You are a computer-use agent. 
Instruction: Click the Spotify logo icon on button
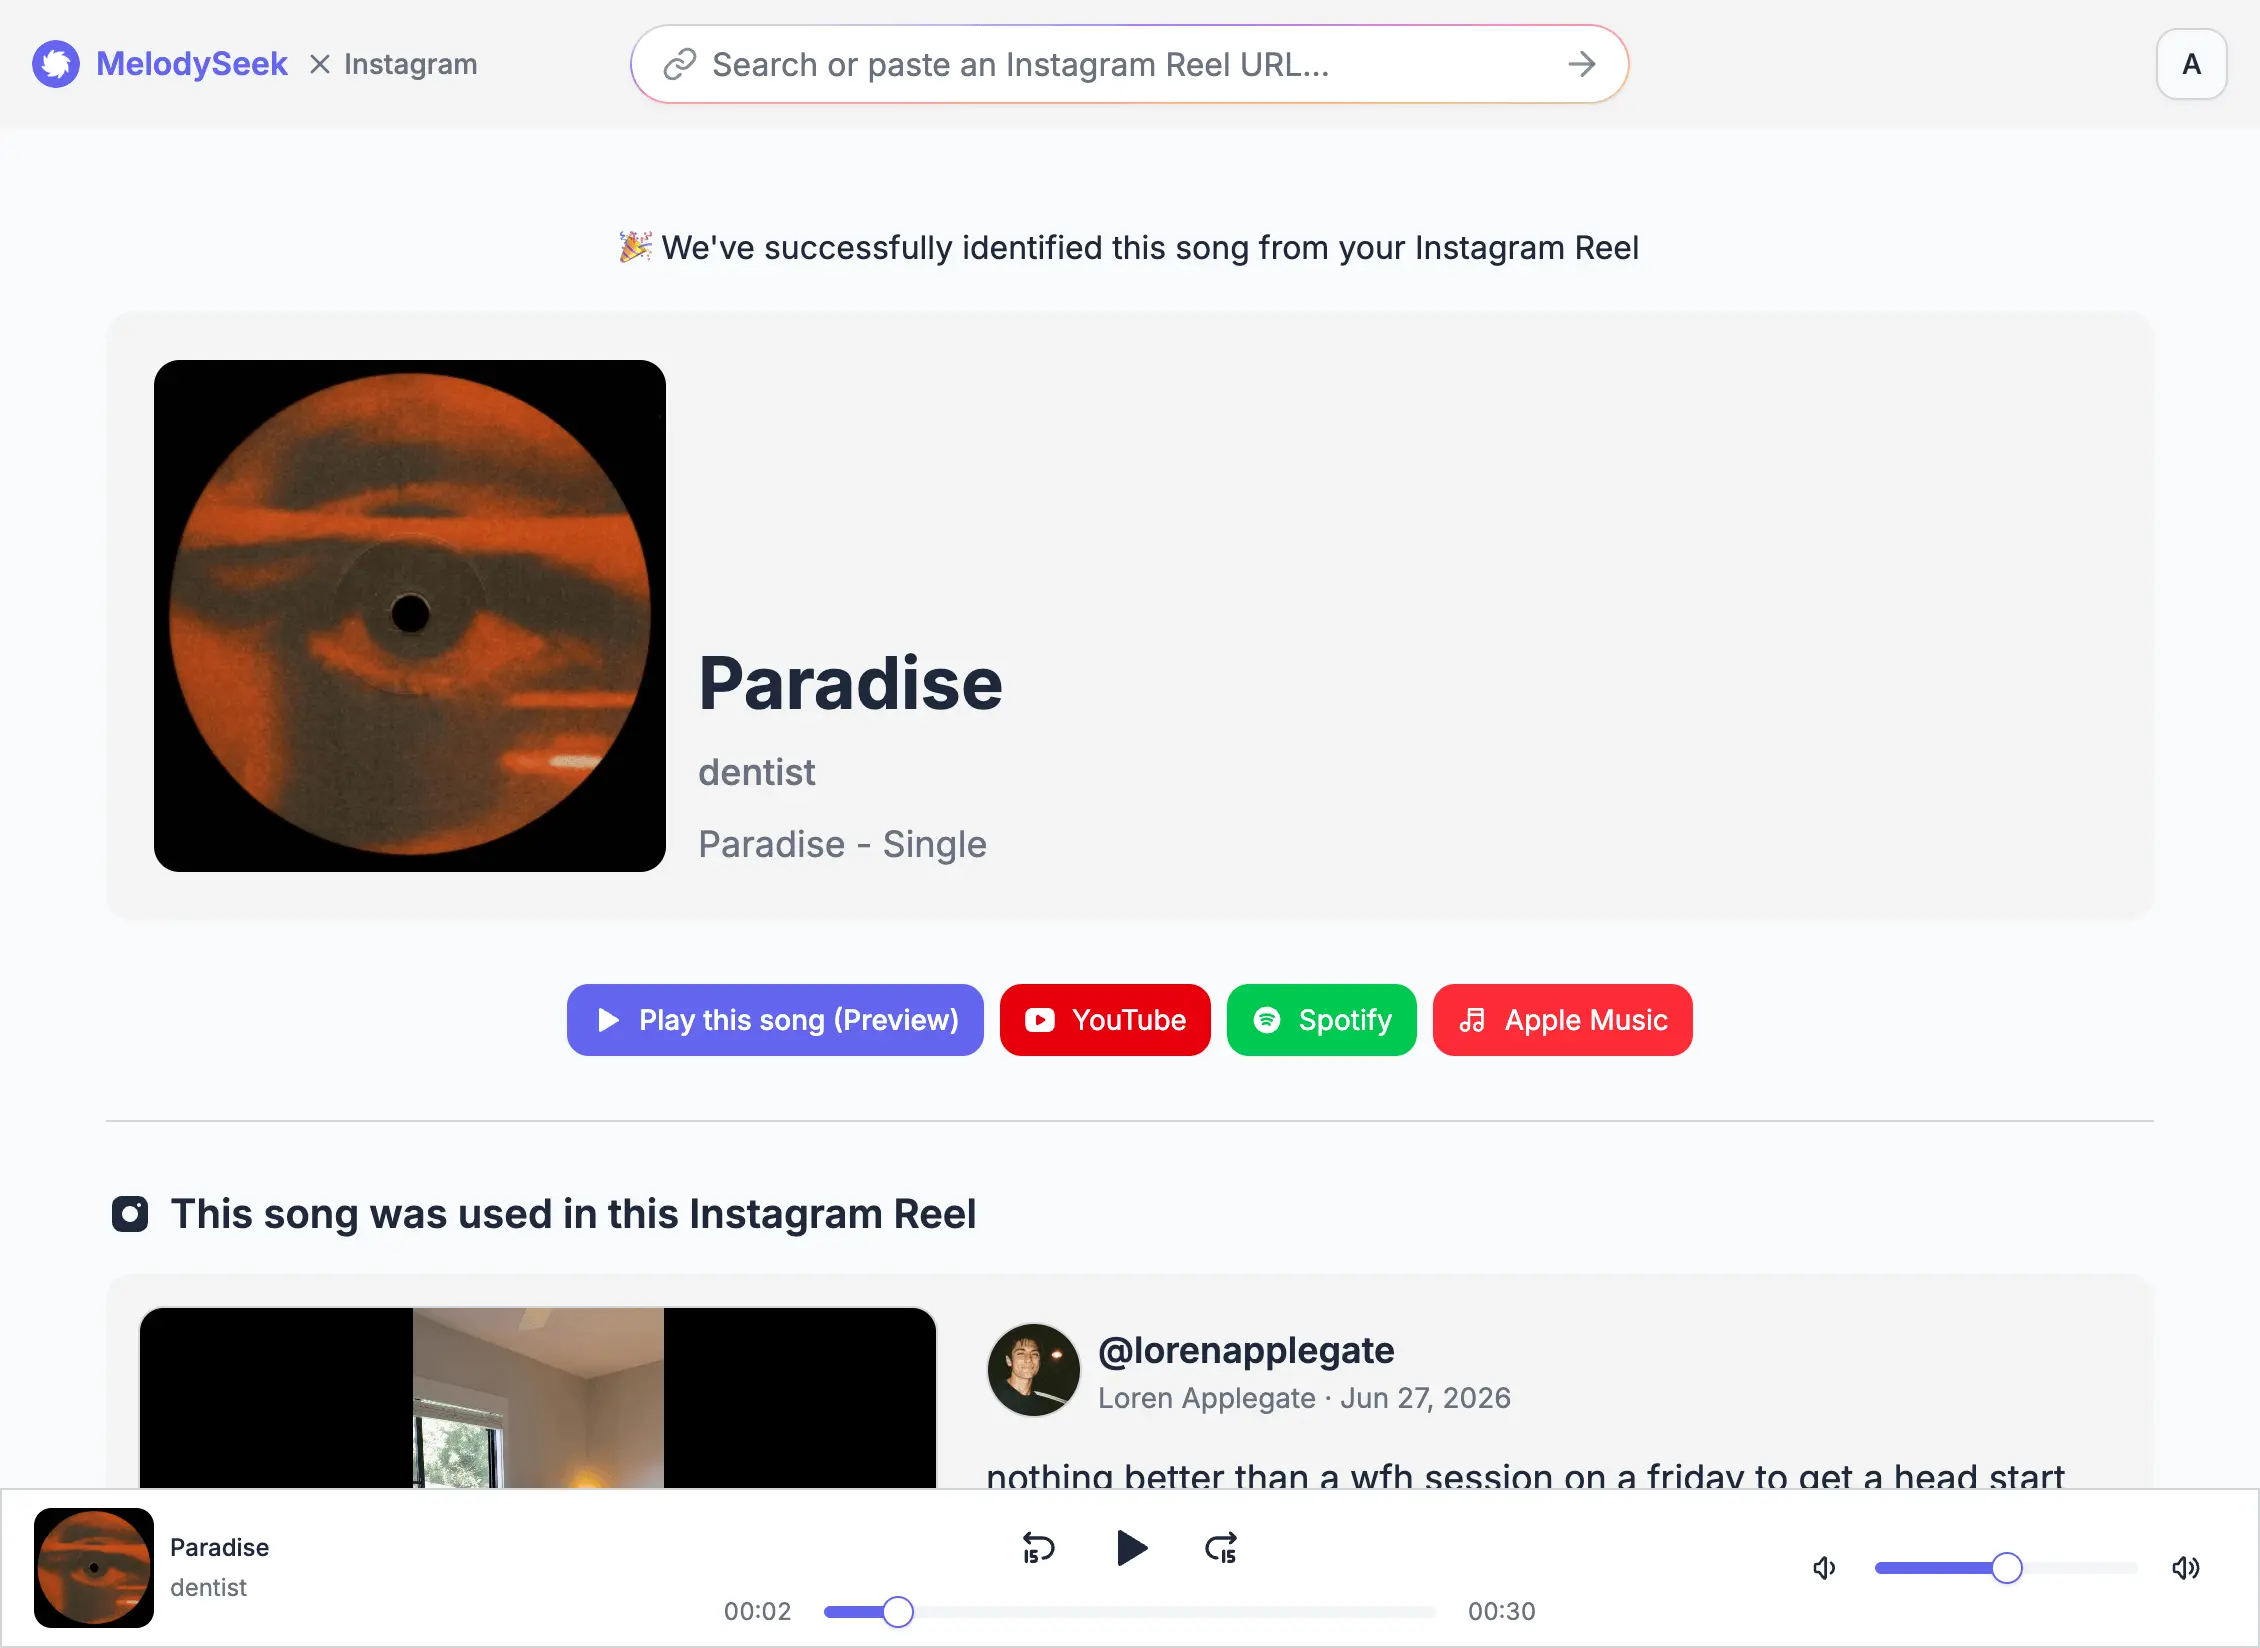pos(1267,1020)
